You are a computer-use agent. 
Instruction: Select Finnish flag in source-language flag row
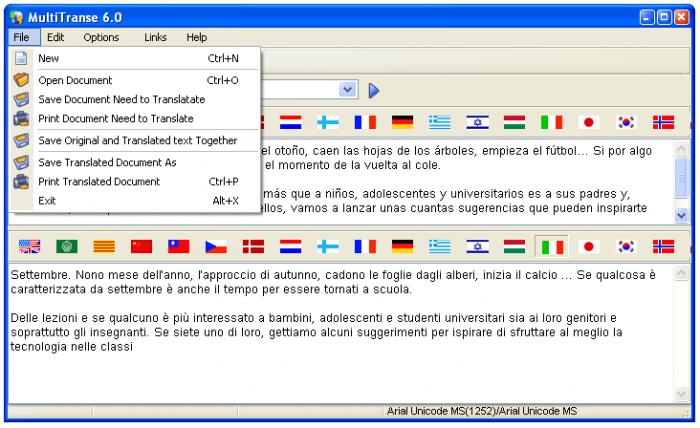pos(328,122)
